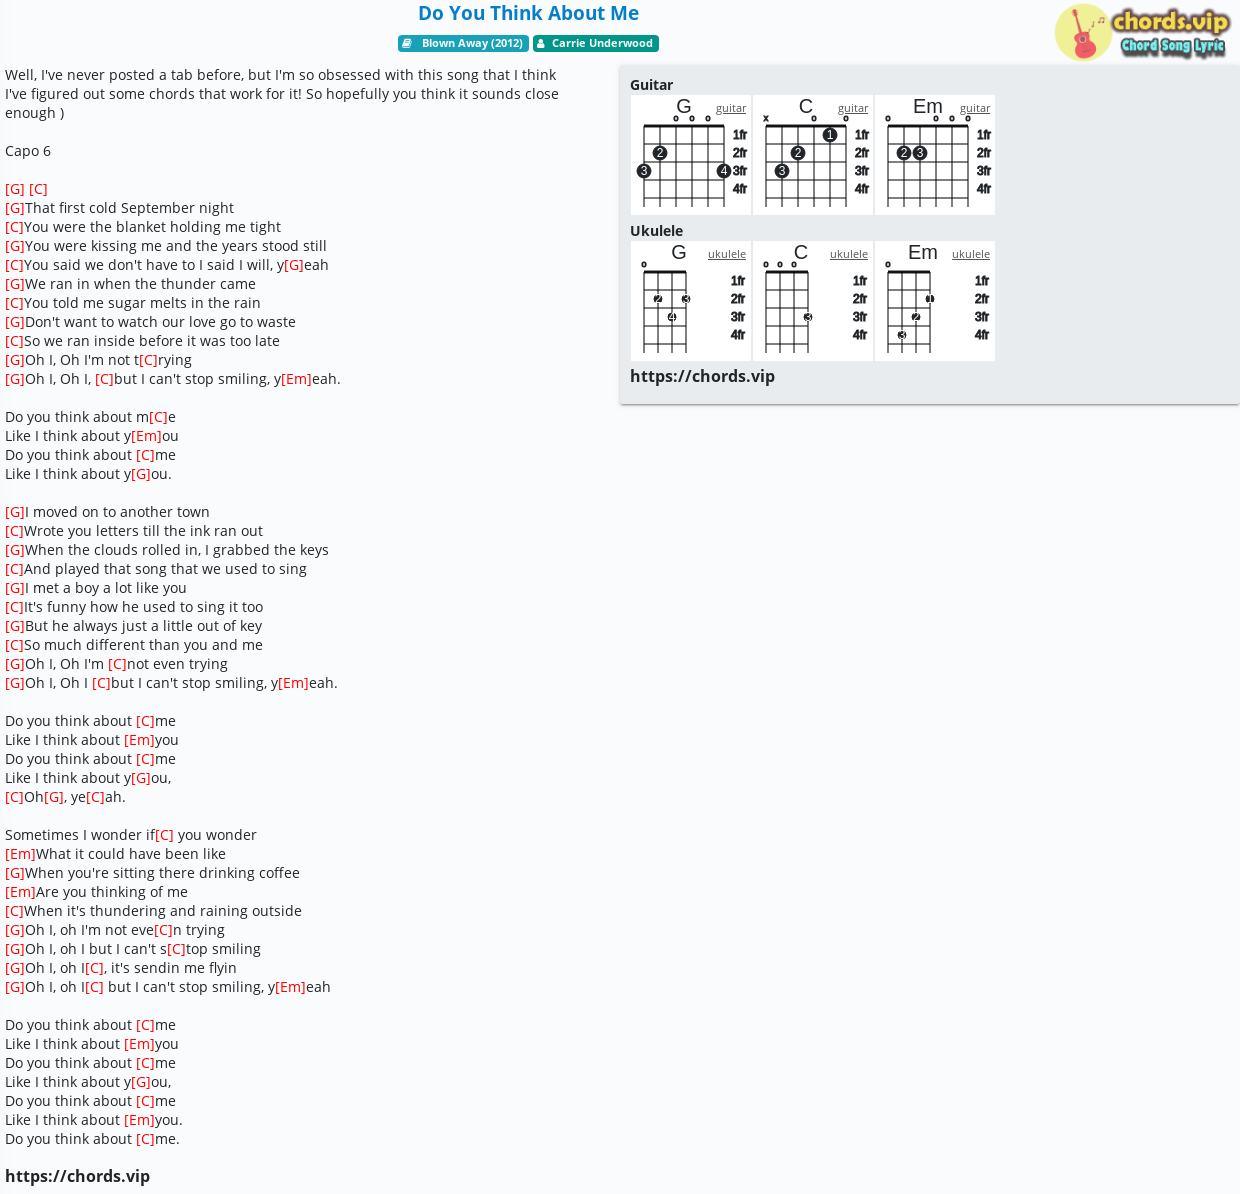Click the chords.vip URL under the ukulele diagrams
This screenshot has height=1194, width=1240.
pos(702,376)
